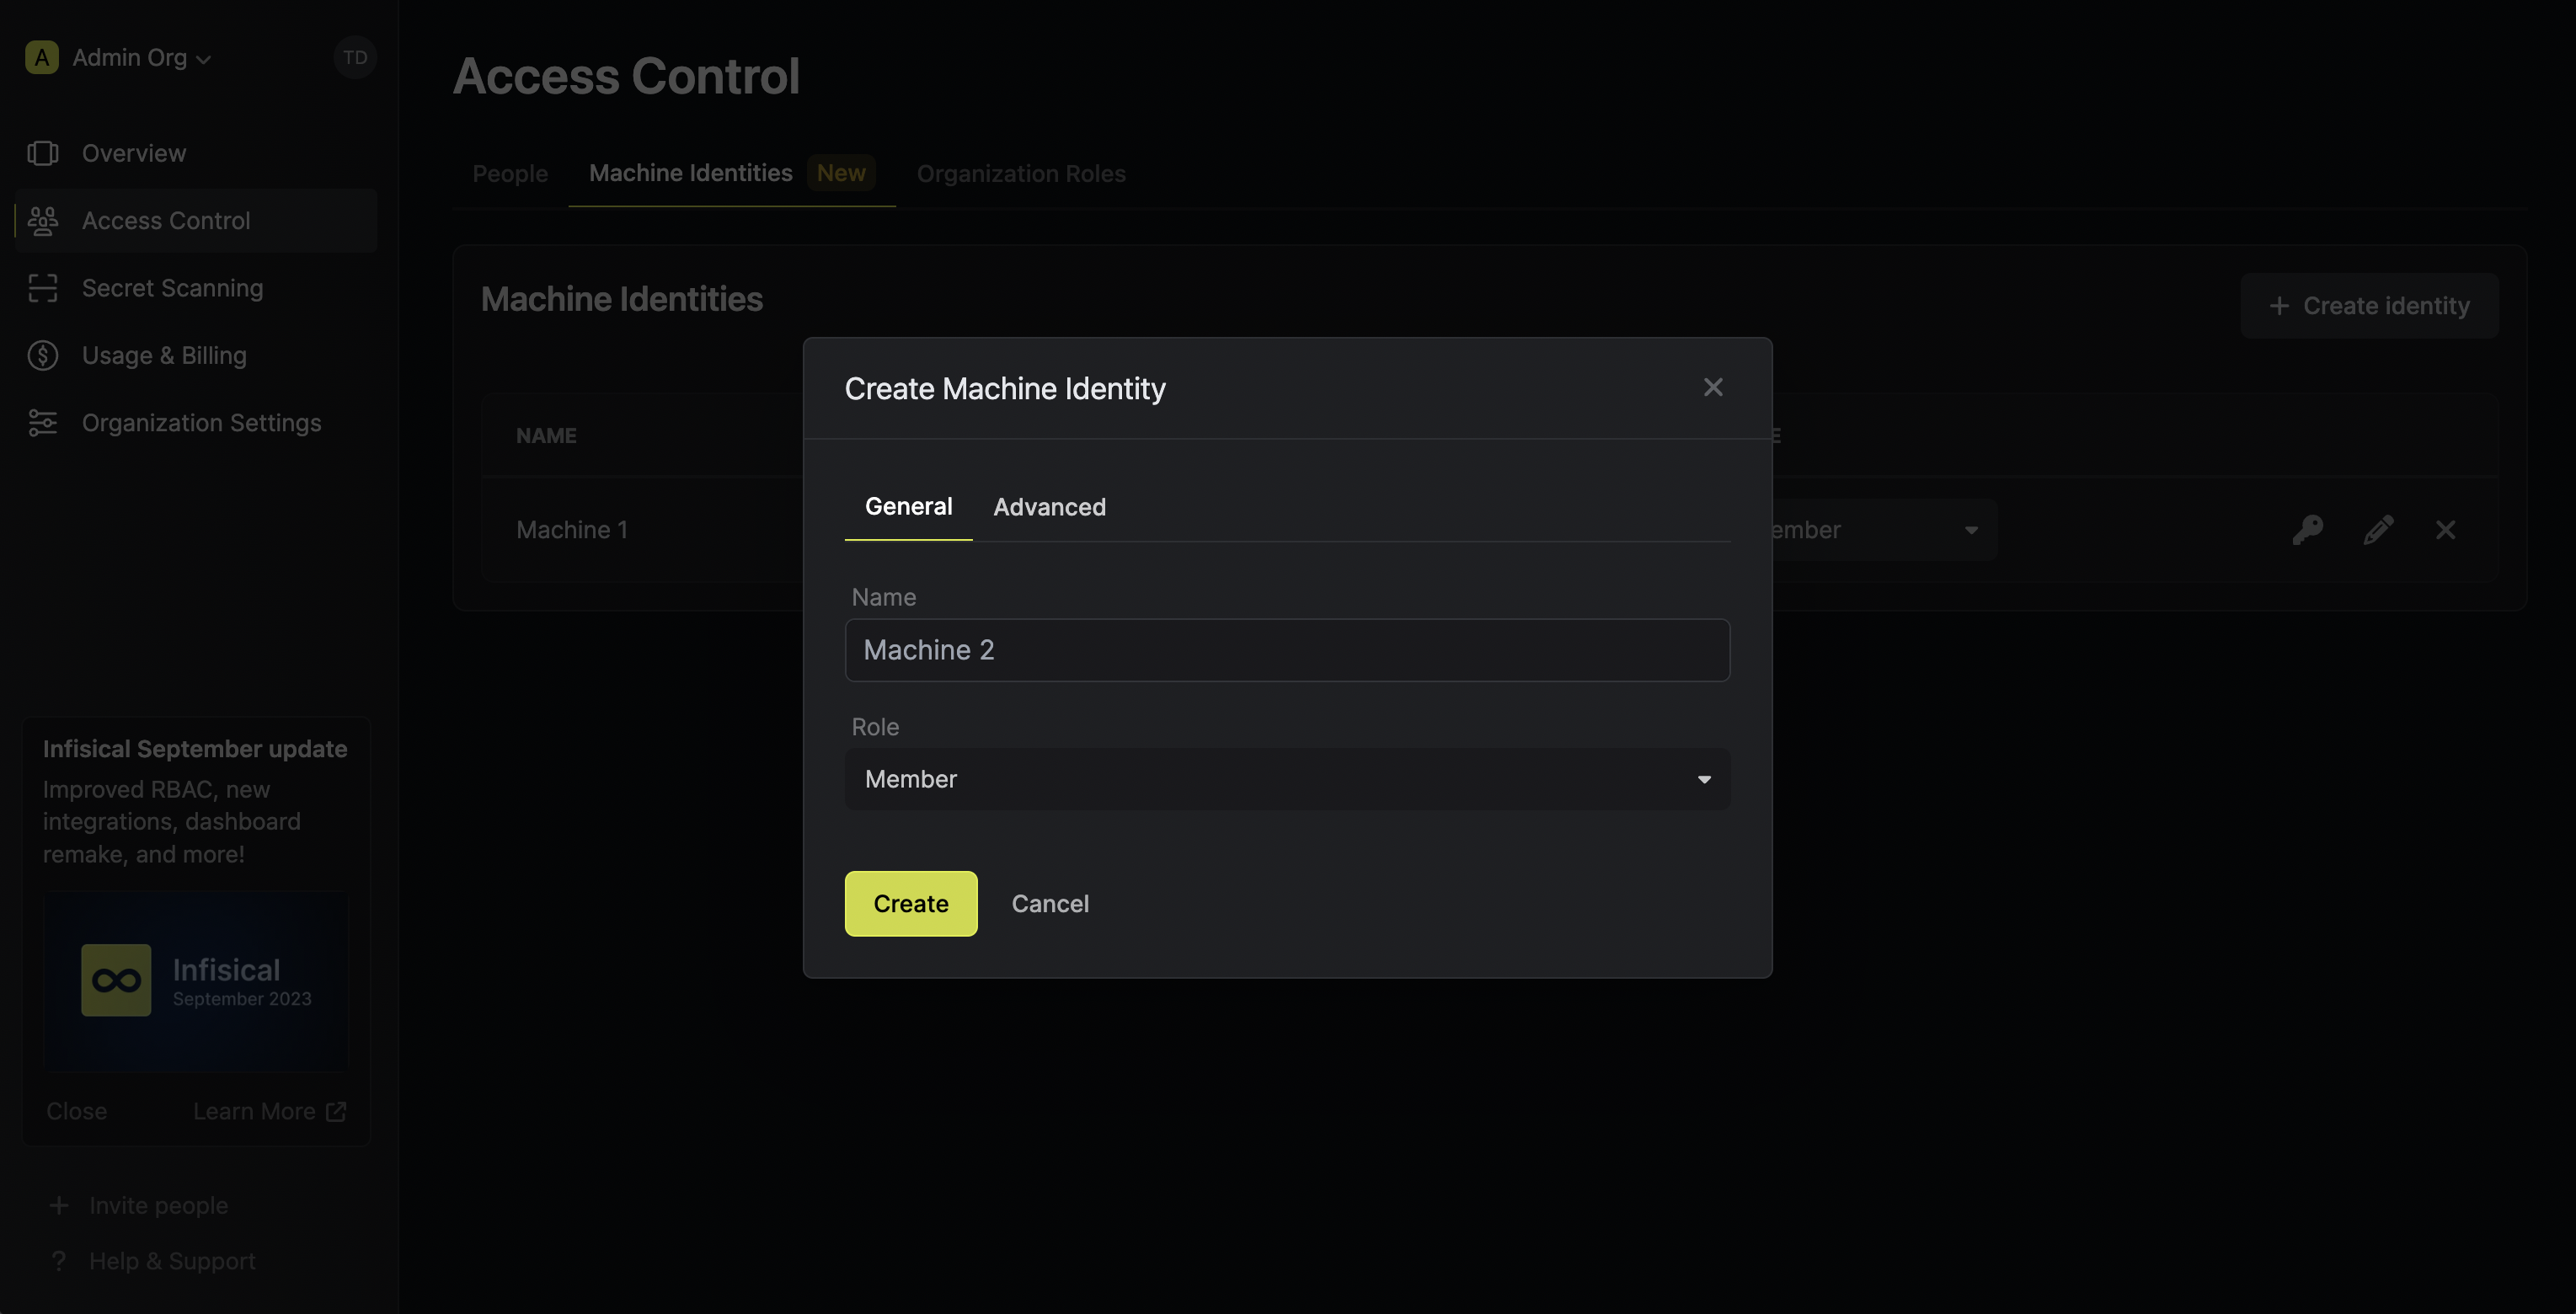
Task: Click the TD user avatar
Action: (x=355, y=58)
